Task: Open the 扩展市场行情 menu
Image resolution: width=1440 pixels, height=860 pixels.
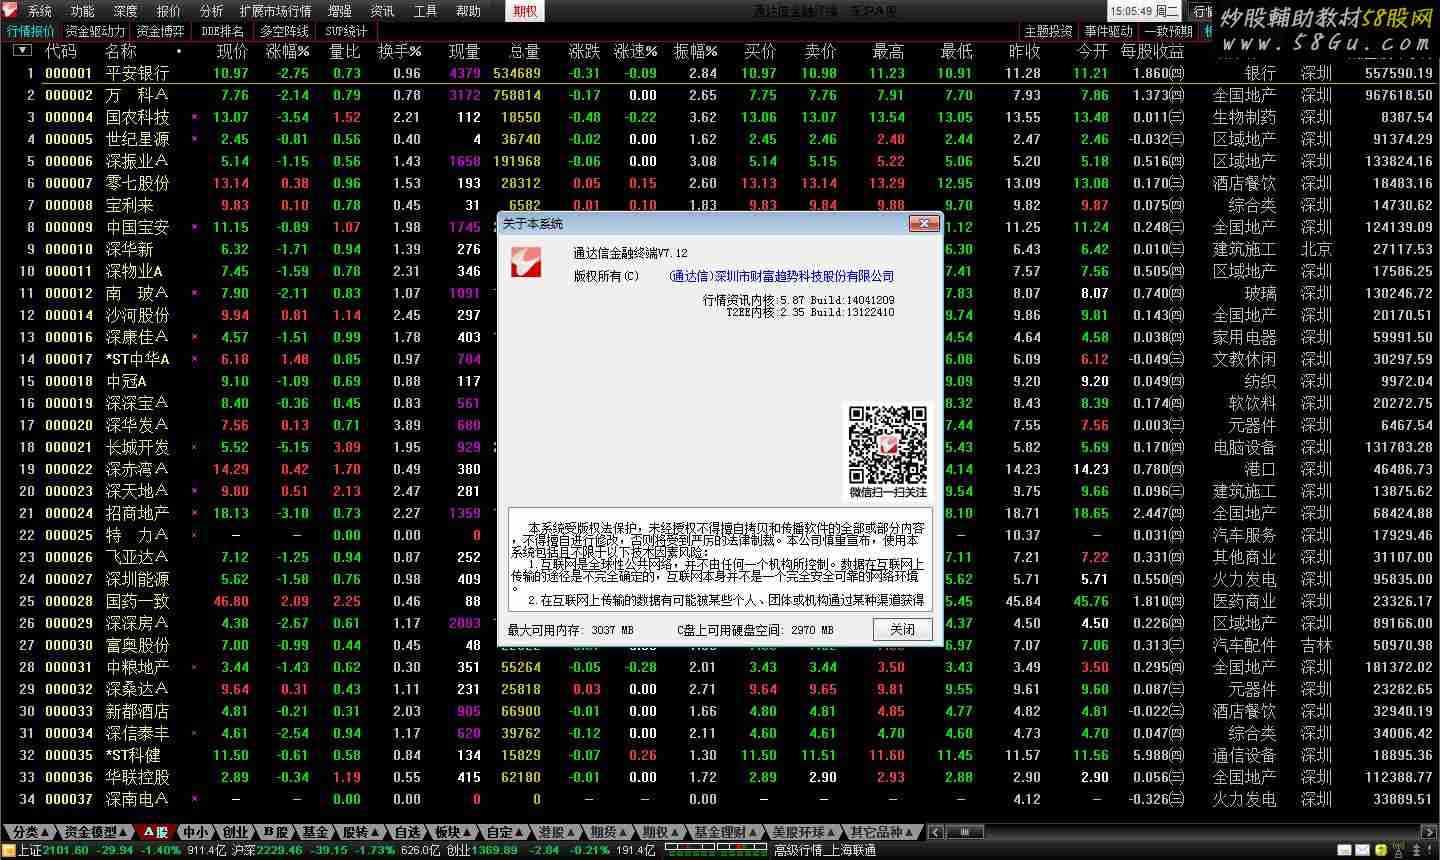Action: pyautogui.click(x=275, y=11)
